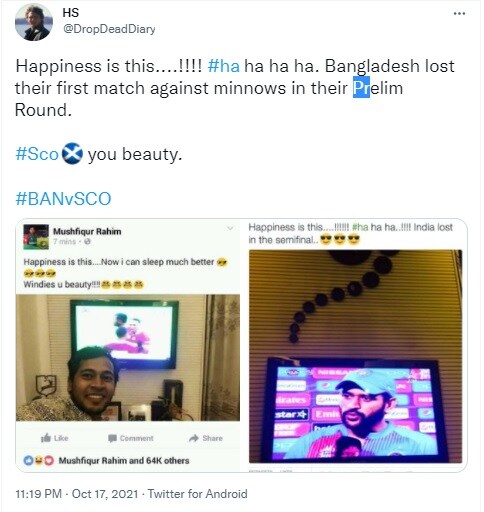Click the @DropDeadDiary handle

(x=109, y=29)
